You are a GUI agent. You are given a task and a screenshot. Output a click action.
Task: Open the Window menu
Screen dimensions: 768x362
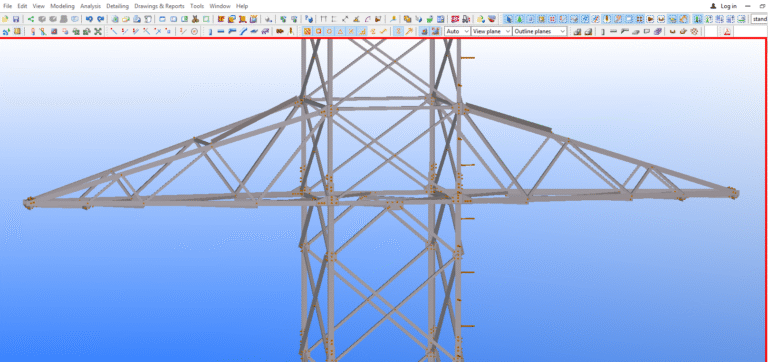click(x=219, y=6)
